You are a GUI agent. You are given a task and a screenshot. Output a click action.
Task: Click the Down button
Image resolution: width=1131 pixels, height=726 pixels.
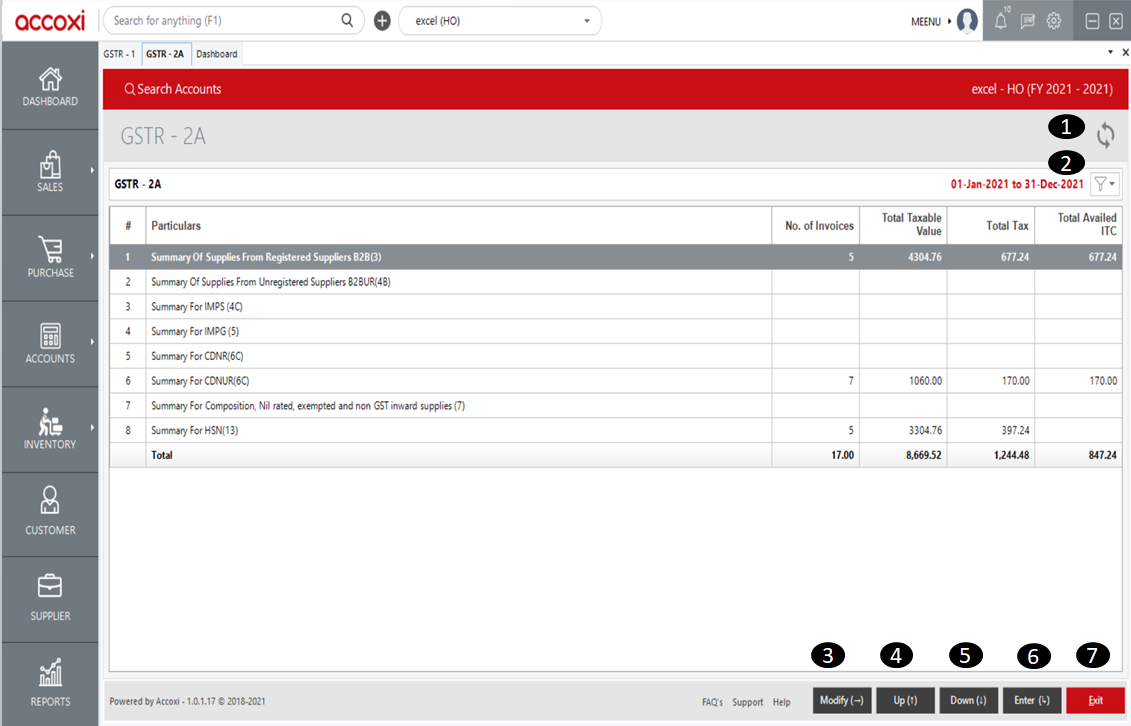pos(968,700)
